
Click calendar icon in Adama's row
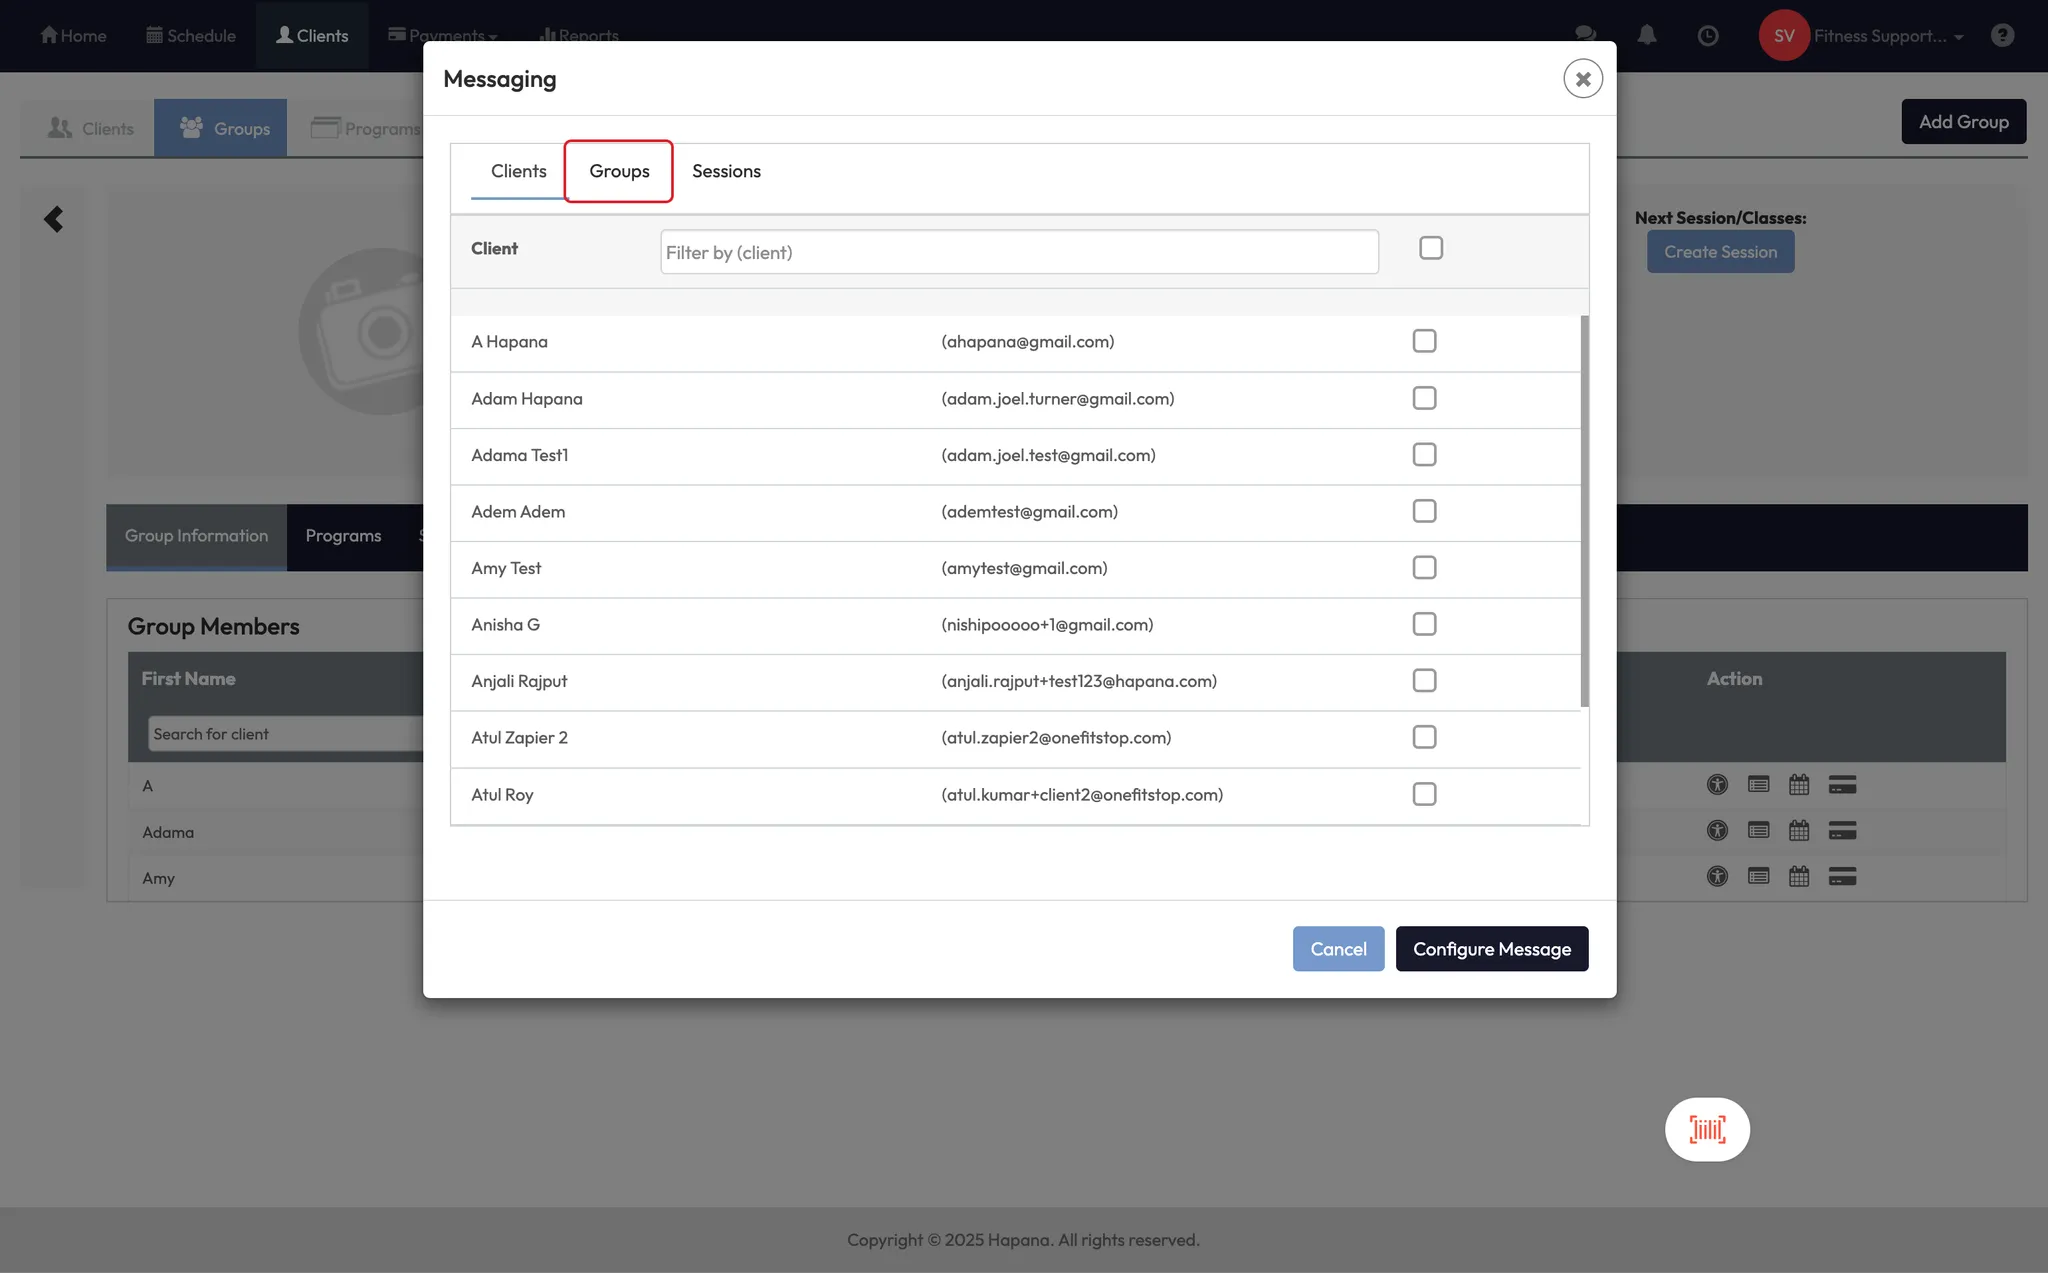[1799, 830]
